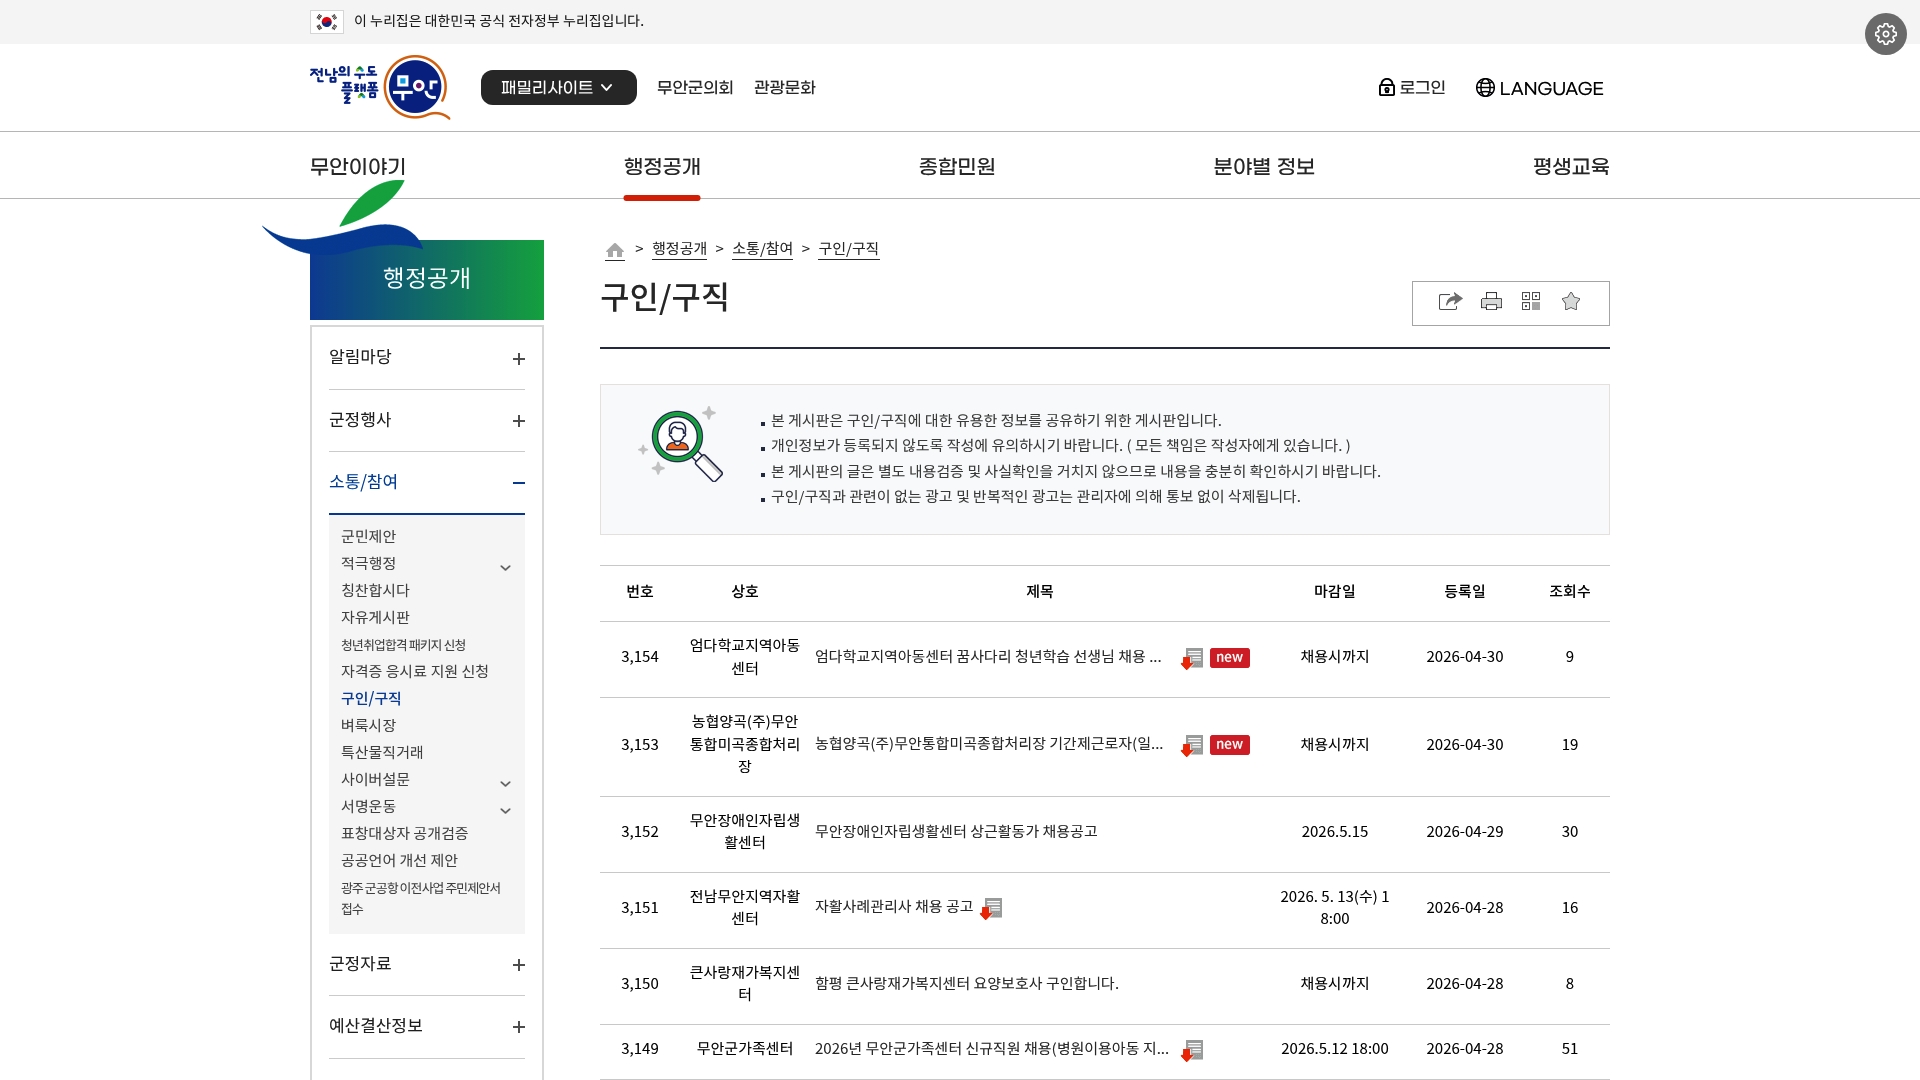This screenshot has height=1080, width=1920.
Task: Click attachment icon in row 3,153
Action: point(1192,746)
